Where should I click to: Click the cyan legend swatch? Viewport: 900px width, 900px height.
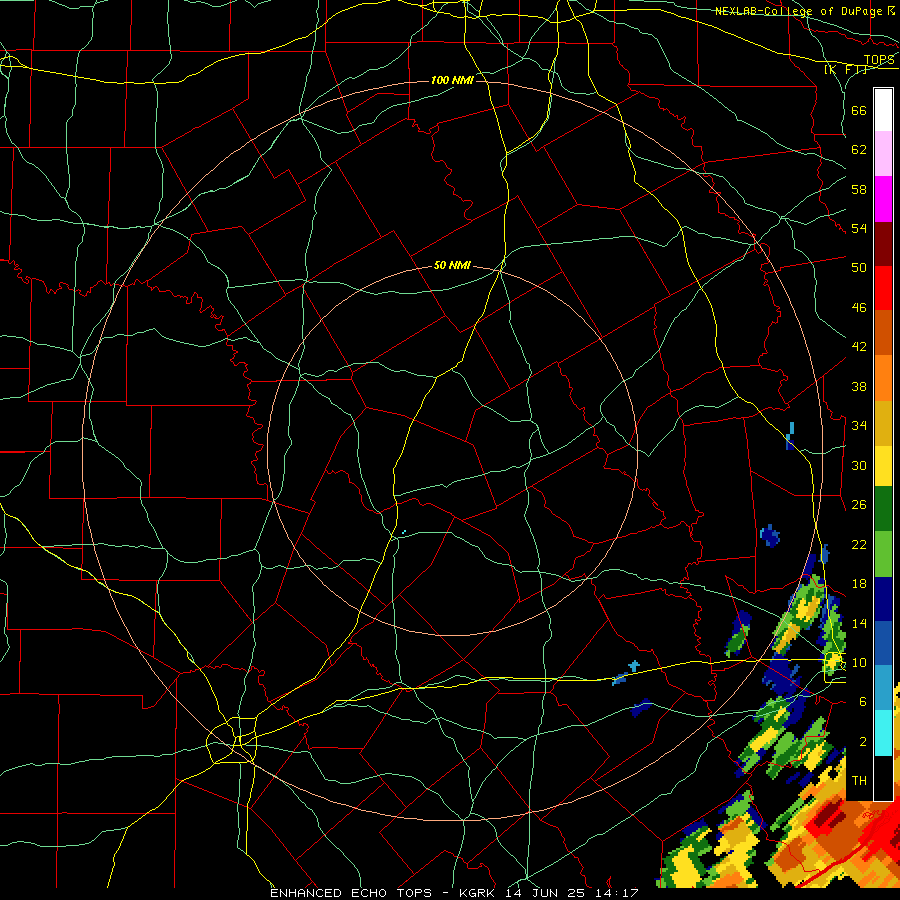point(883,733)
